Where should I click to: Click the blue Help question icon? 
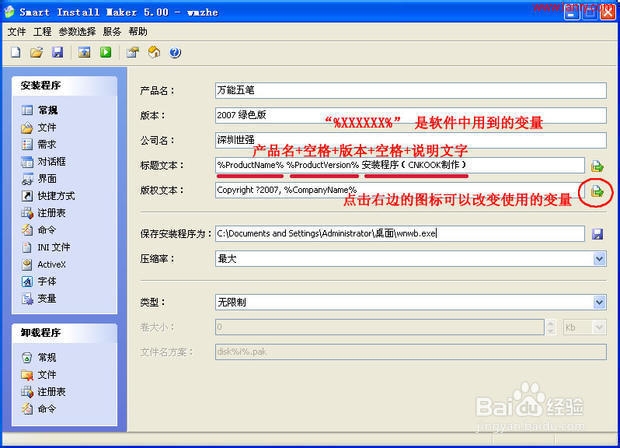(x=175, y=52)
